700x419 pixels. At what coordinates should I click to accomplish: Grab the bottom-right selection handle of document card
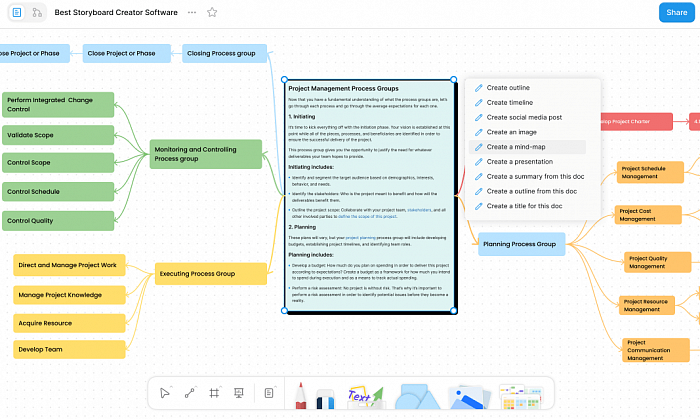pos(454,311)
